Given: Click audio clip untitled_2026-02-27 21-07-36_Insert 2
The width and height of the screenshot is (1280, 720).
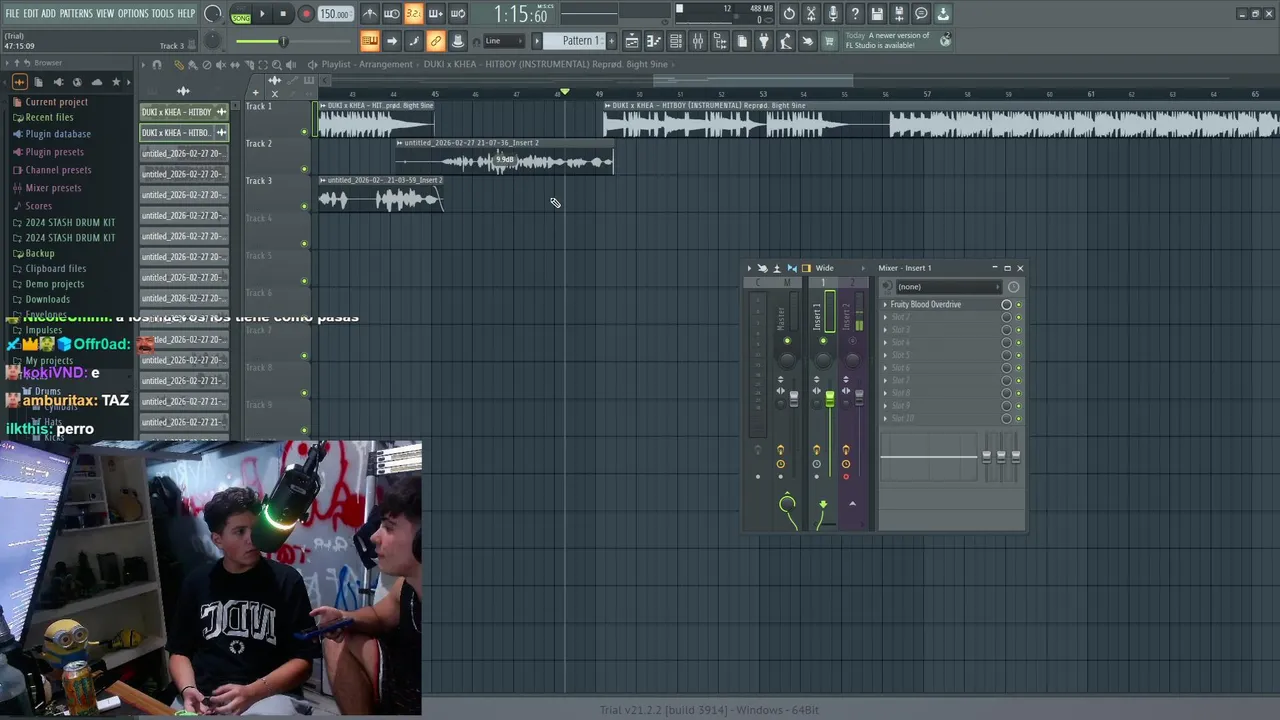Looking at the screenshot, I should 504,158.
